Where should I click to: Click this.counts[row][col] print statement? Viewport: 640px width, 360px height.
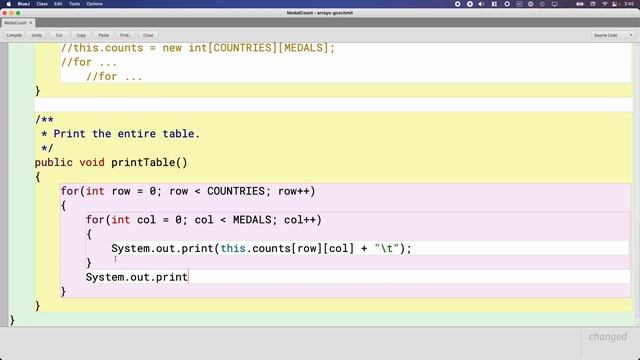261,248
